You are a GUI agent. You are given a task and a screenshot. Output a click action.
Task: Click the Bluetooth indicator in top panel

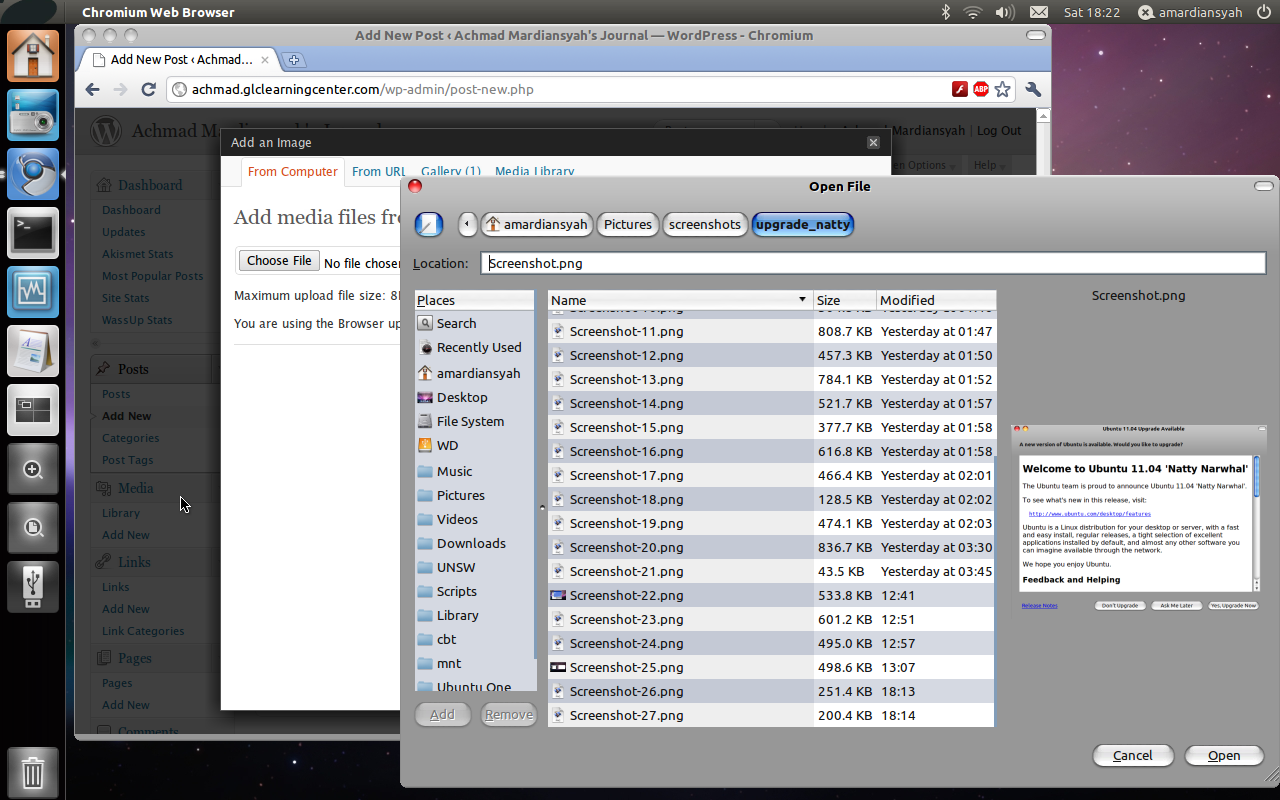946,12
